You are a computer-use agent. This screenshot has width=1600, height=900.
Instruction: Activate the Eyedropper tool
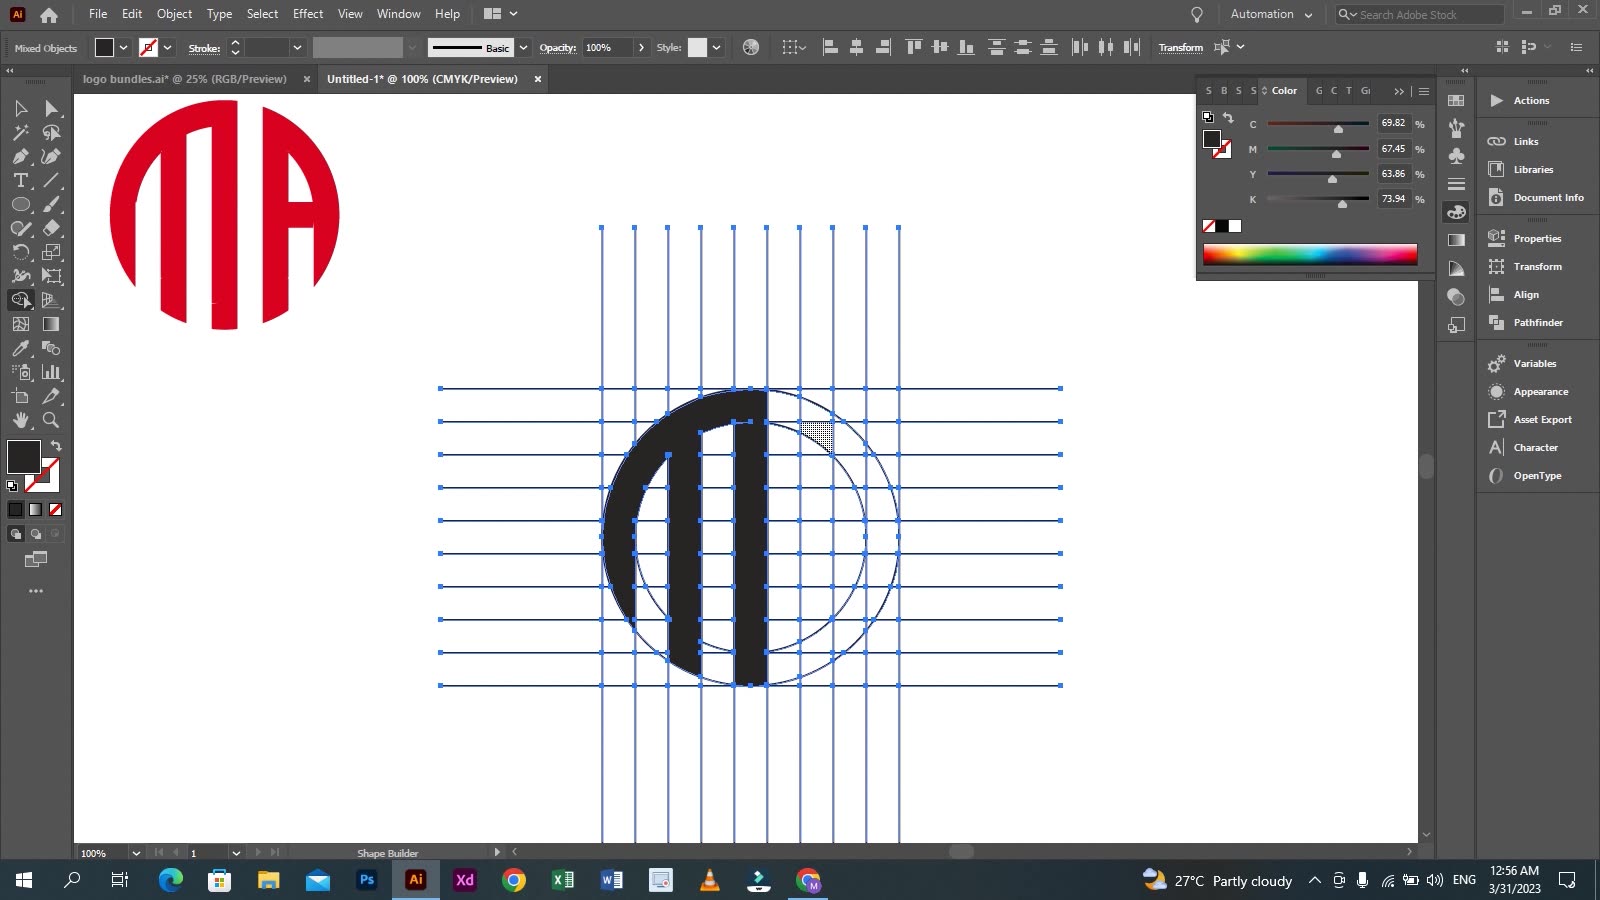[x=20, y=349]
